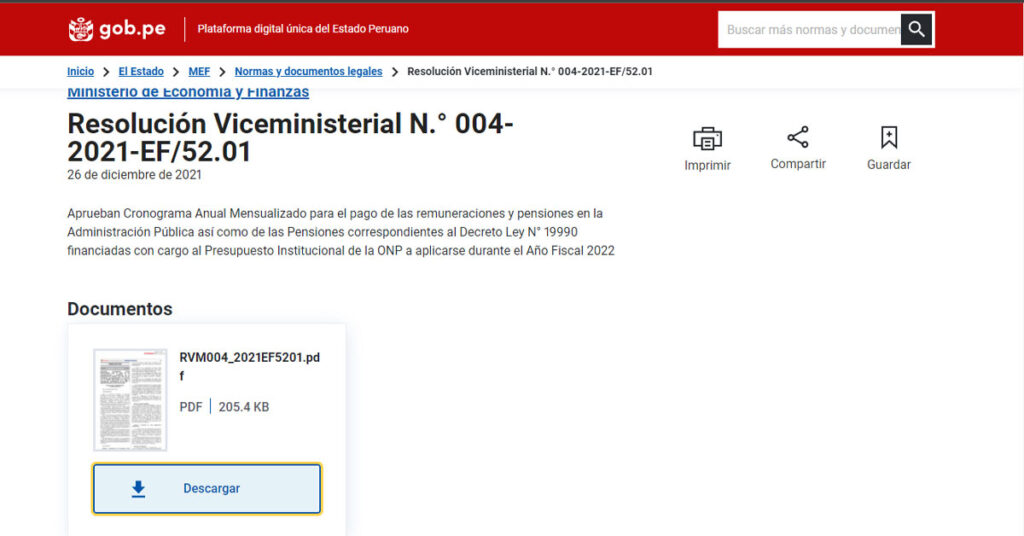Open the PDF document thumbnail preview
The width and height of the screenshot is (1024, 536).
pos(130,400)
